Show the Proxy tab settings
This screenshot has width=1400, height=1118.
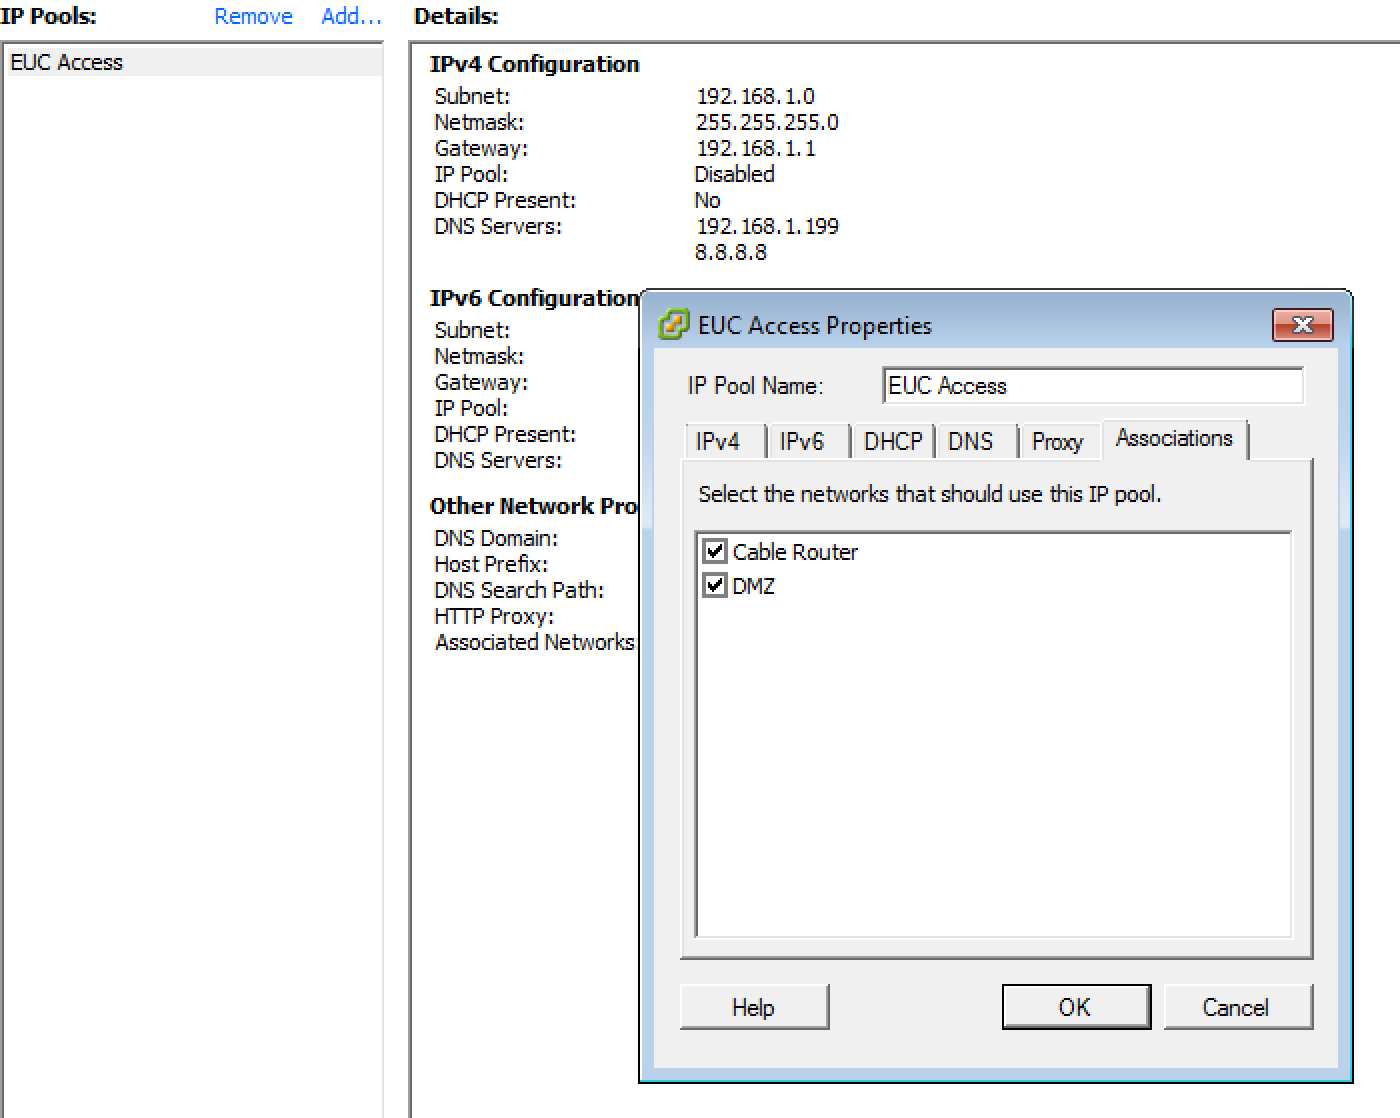[1057, 442]
